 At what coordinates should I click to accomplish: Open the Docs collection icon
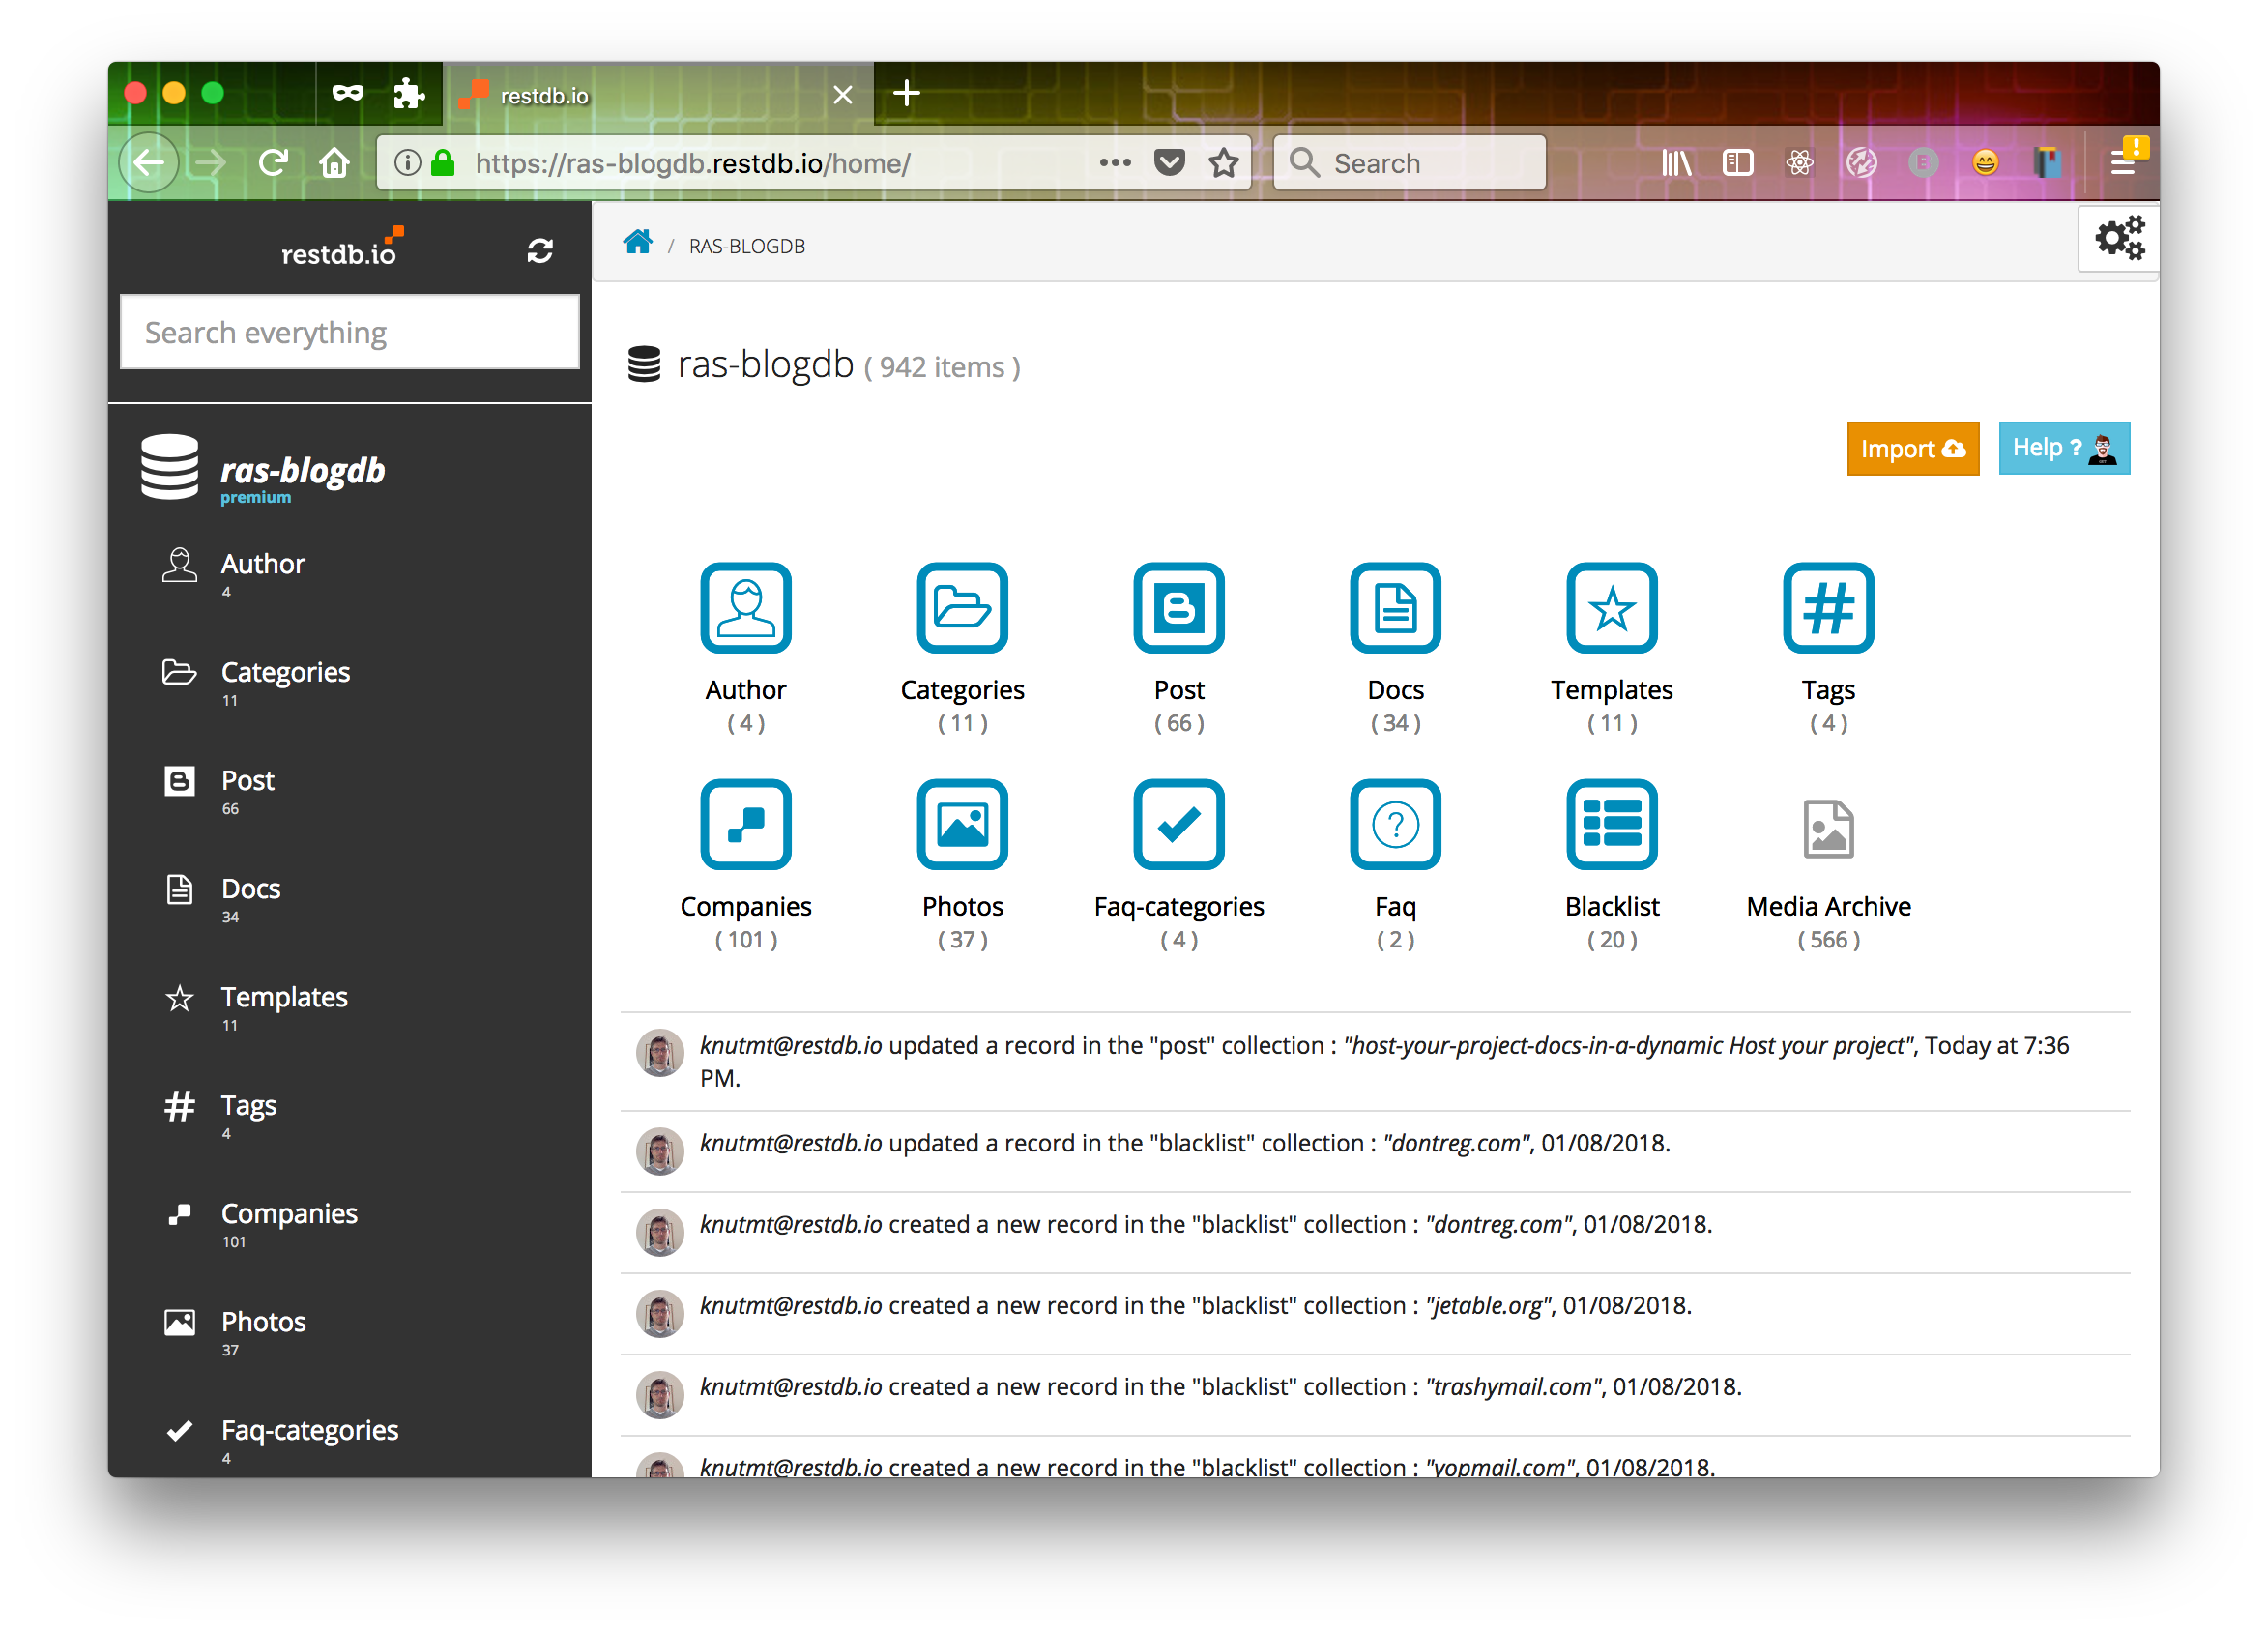1395,608
